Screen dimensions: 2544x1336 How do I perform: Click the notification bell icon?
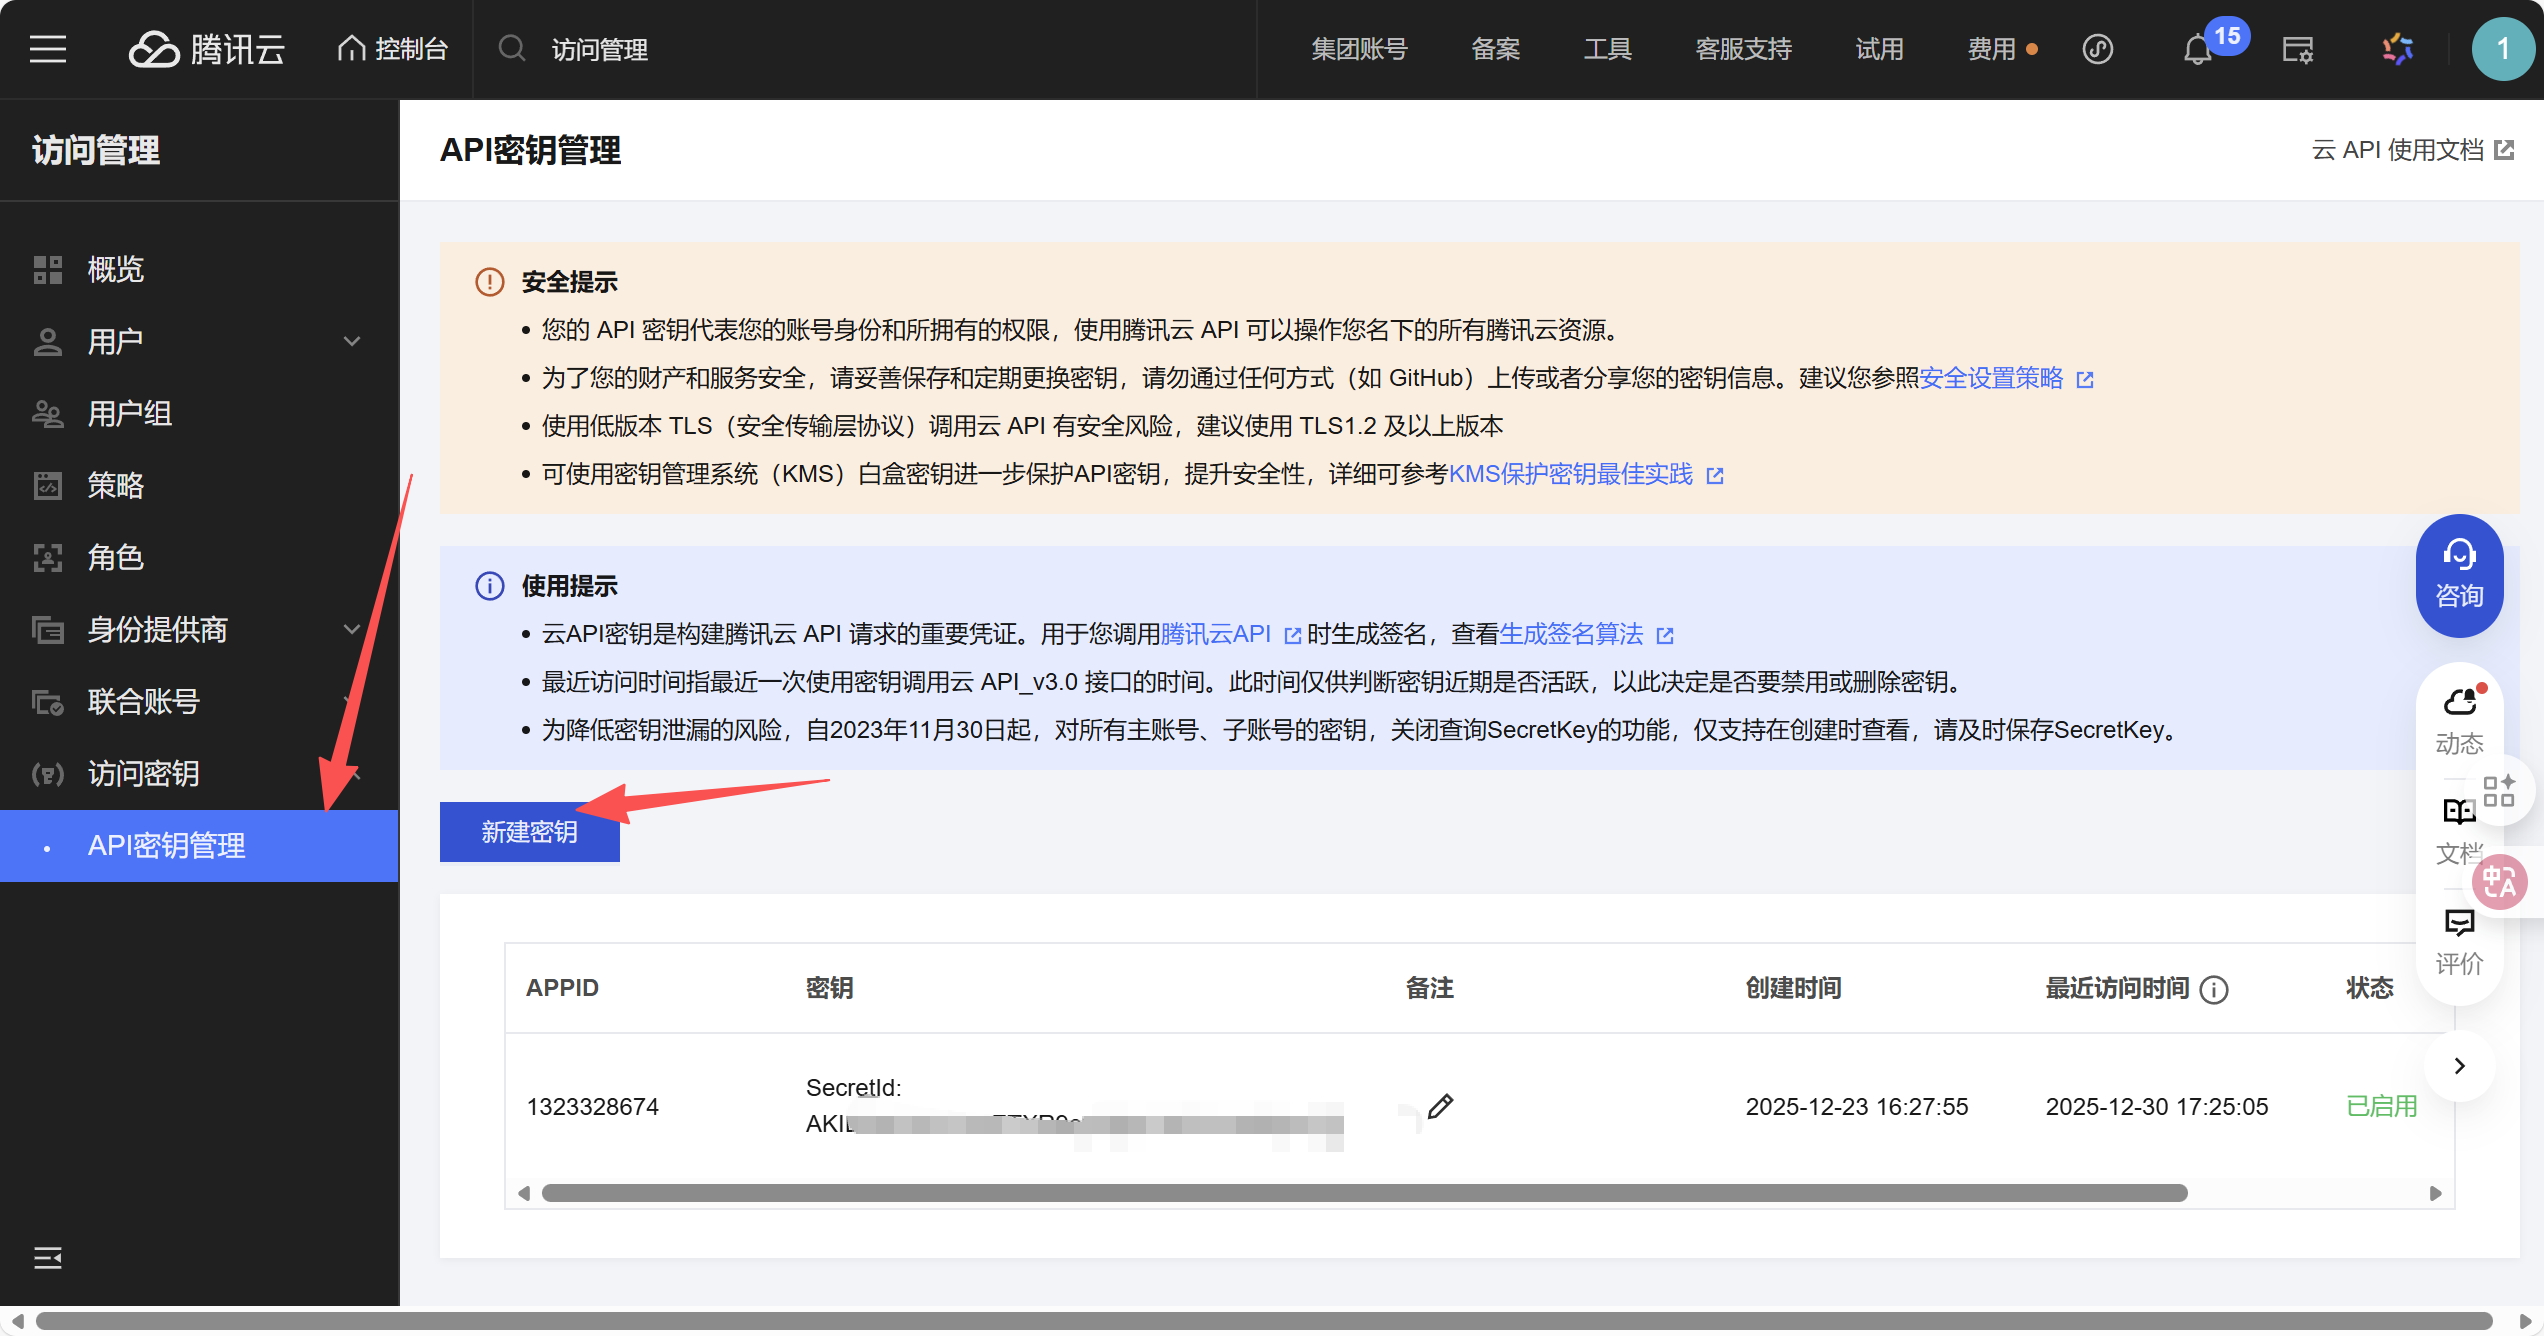click(x=2196, y=50)
